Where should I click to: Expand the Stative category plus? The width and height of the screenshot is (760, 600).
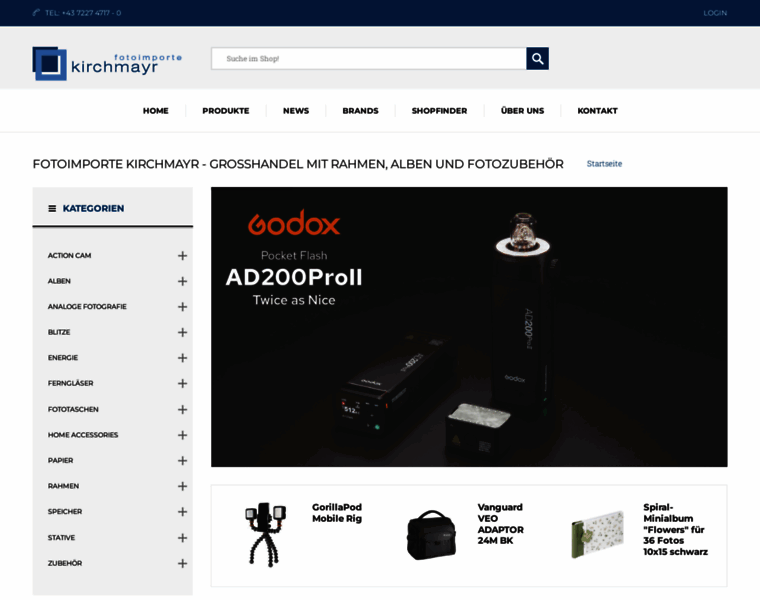click(182, 538)
